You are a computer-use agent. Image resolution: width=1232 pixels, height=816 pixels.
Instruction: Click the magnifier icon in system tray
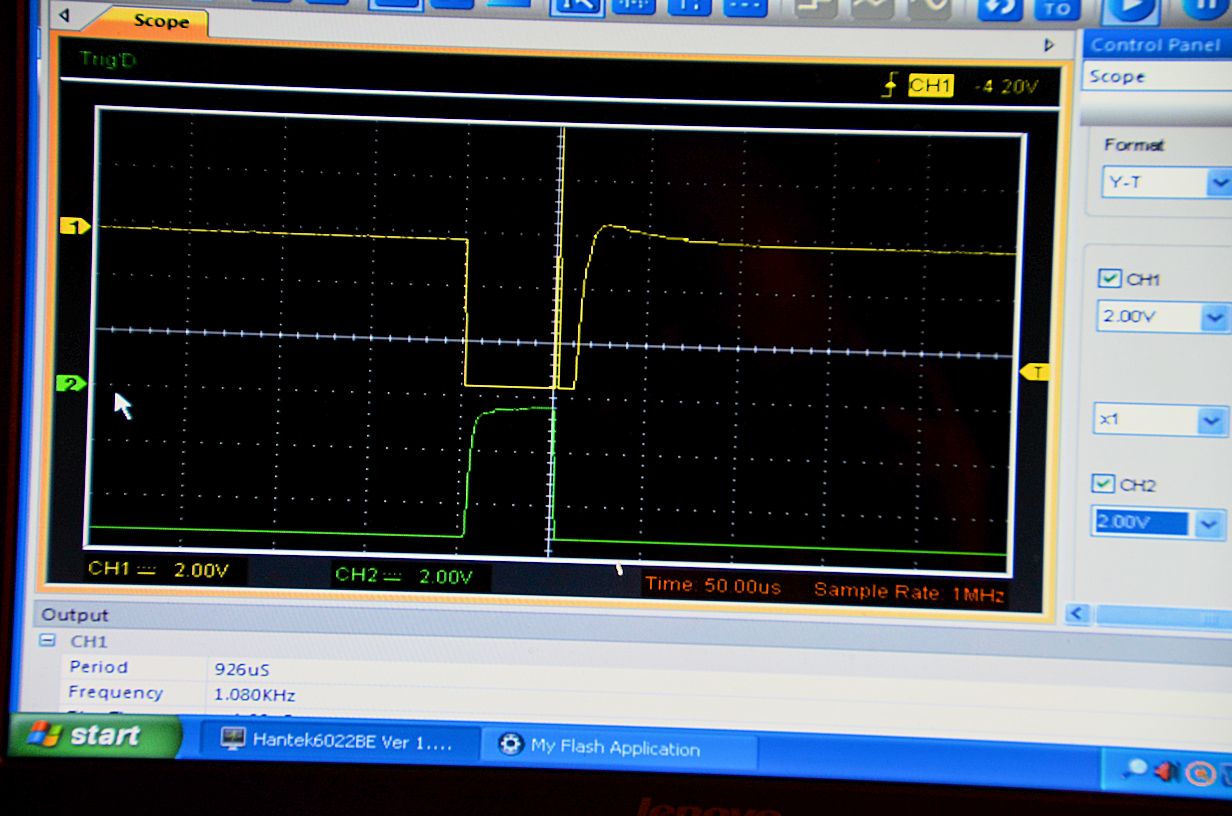1136,769
